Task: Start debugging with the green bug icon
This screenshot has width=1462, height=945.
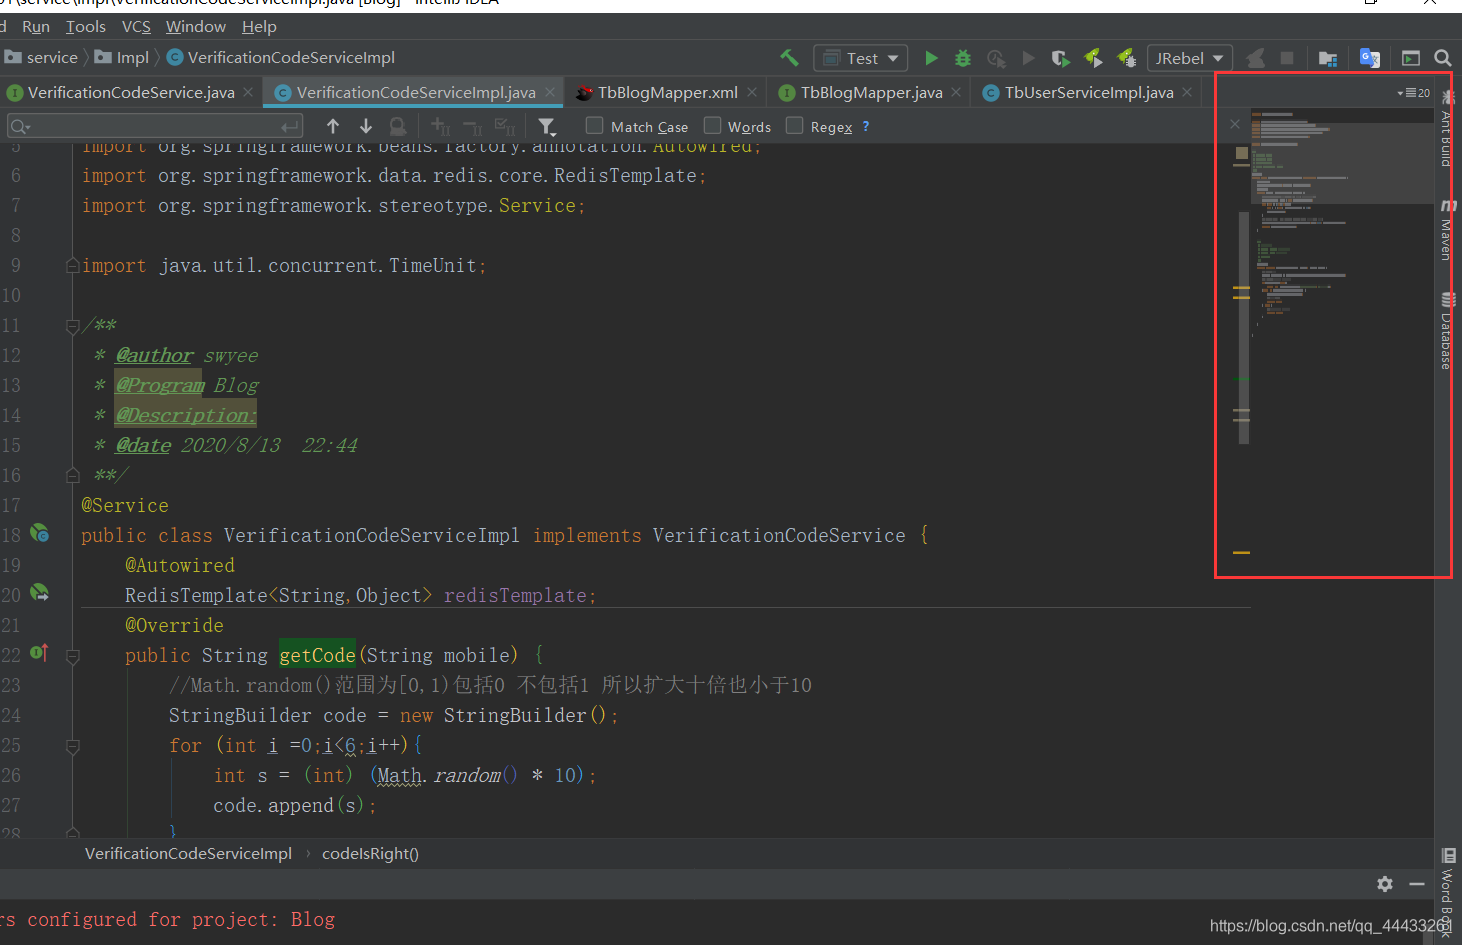Action: coord(963,58)
